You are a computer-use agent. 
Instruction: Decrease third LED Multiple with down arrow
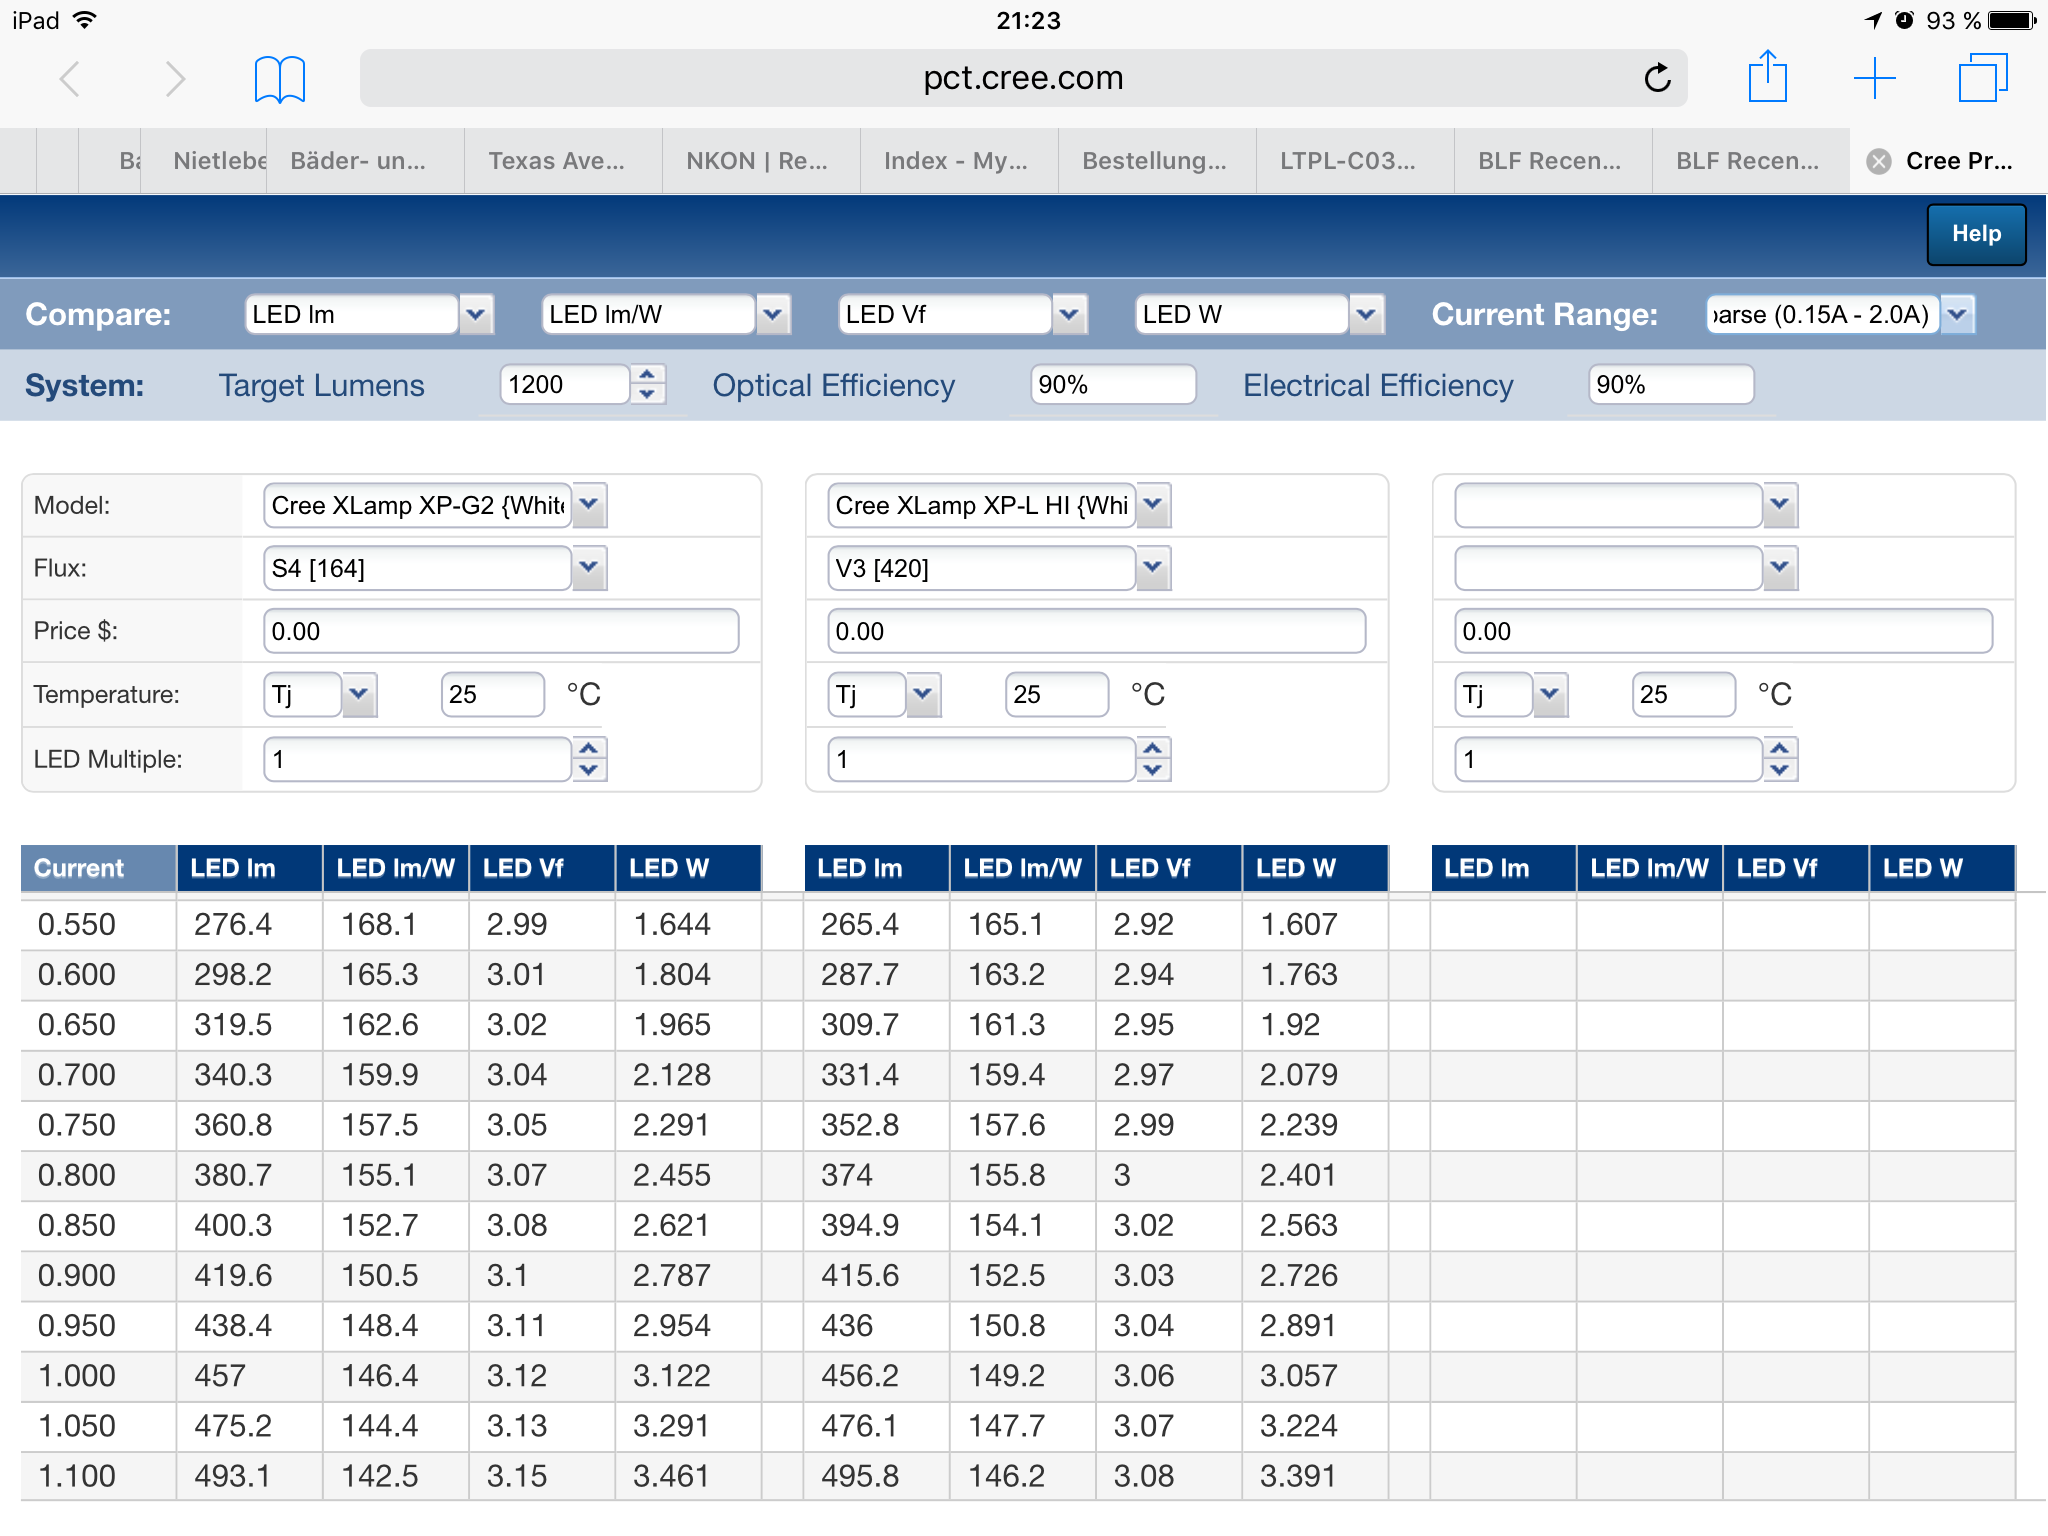[x=1780, y=770]
